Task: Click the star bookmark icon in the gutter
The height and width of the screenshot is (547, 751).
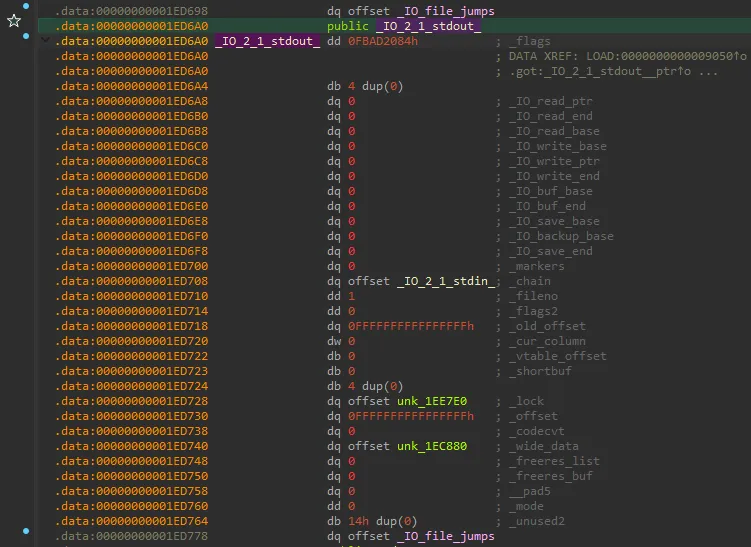Action: 14,21
